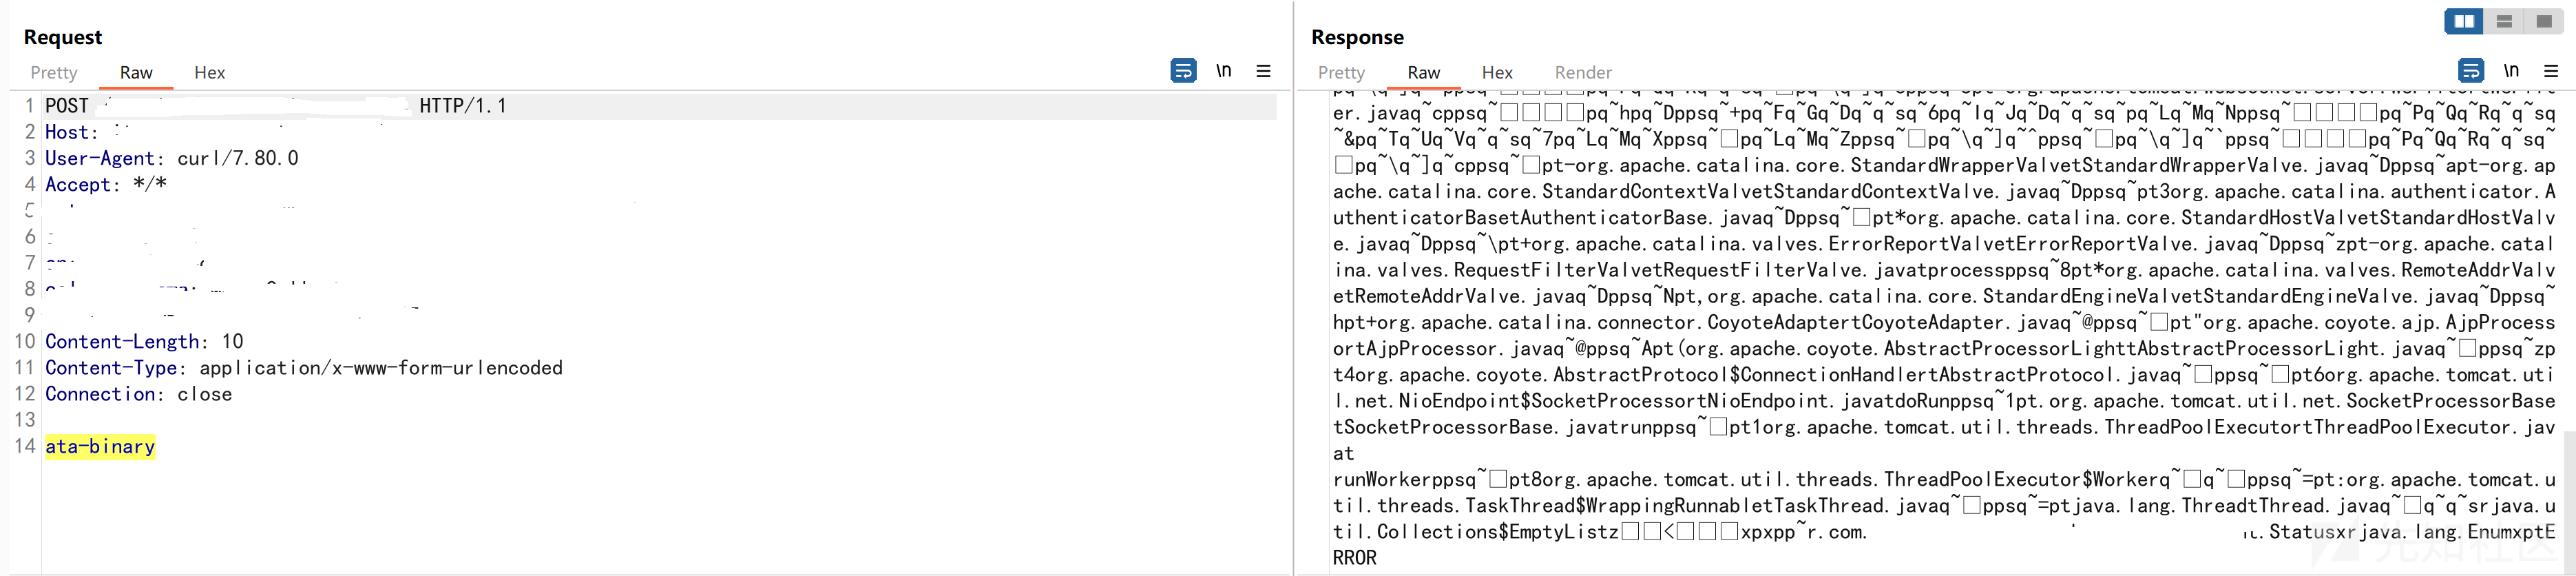Show non-printable characters in the Request panel

1224,71
